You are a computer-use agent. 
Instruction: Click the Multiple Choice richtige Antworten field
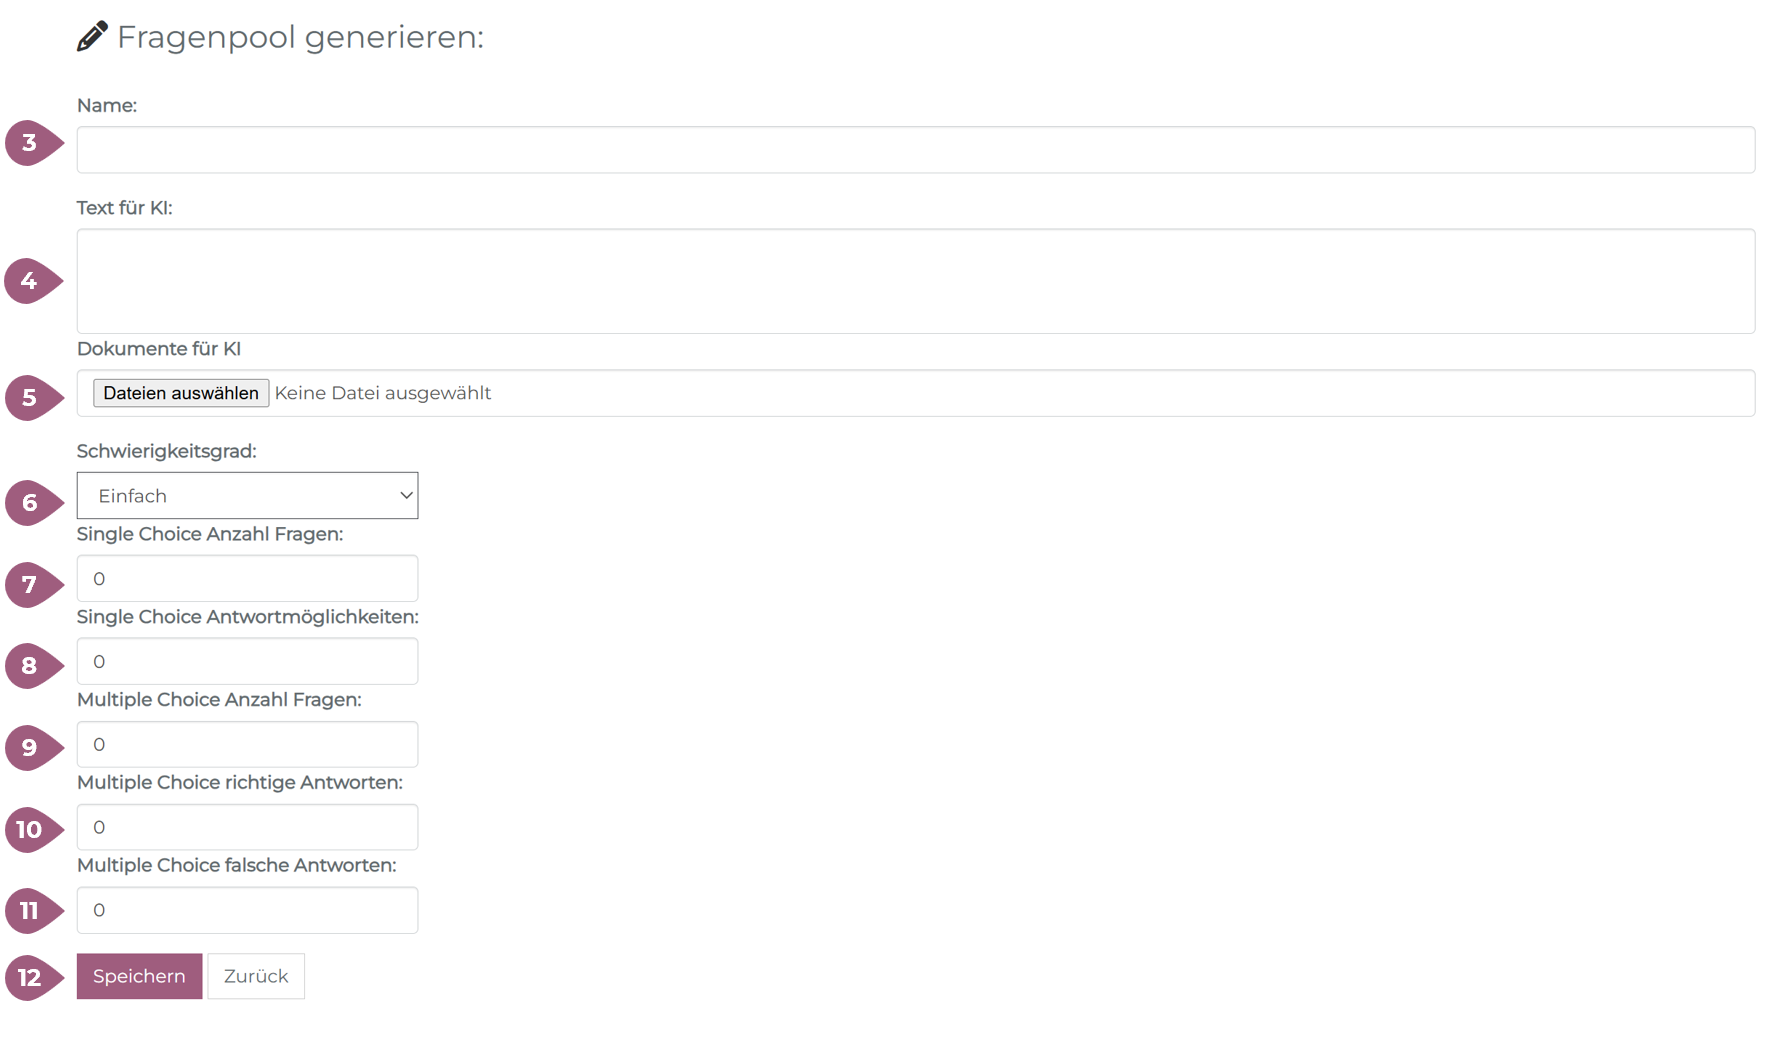pyautogui.click(x=247, y=828)
